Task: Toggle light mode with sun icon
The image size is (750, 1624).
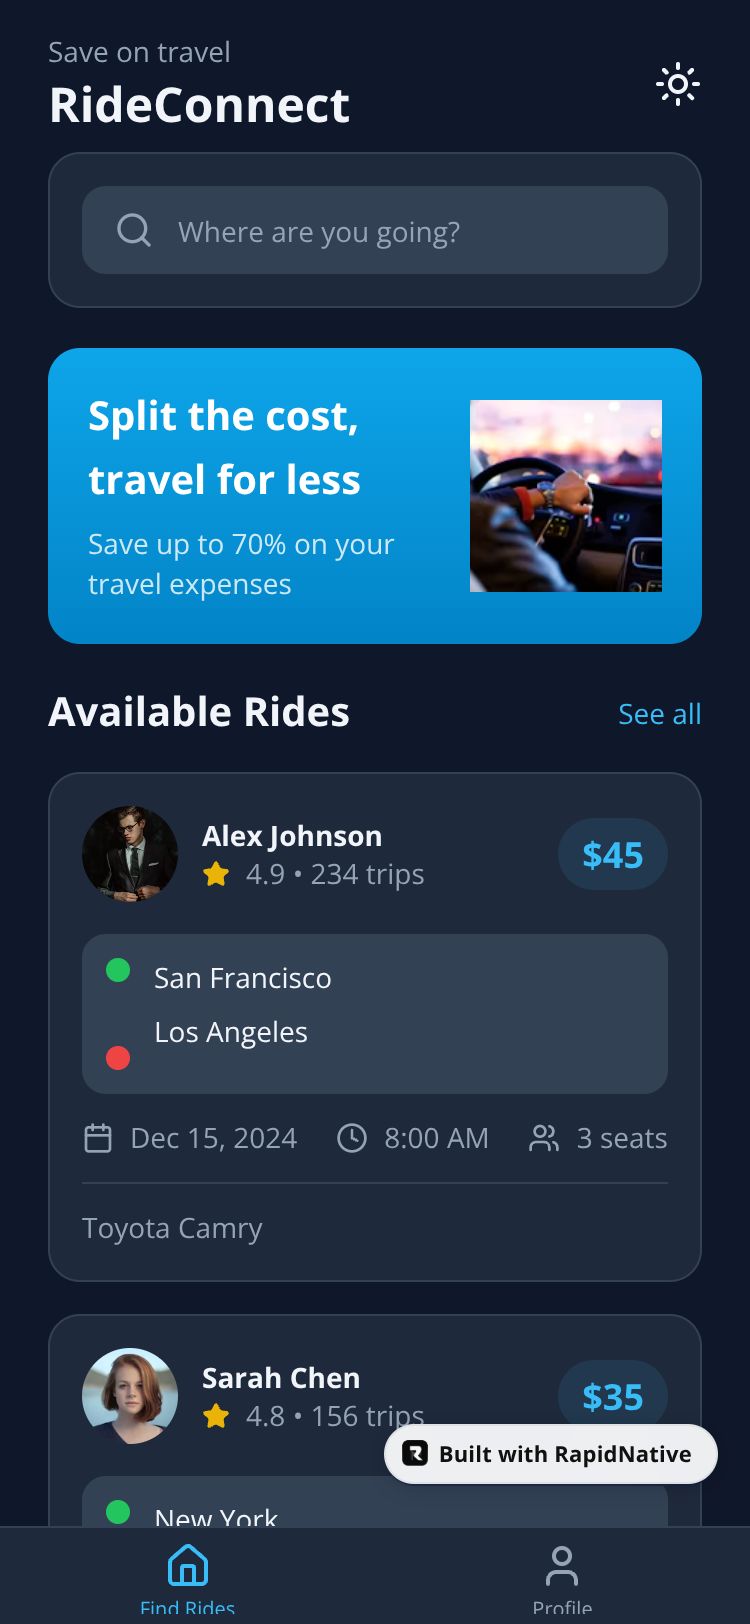Action: (x=677, y=85)
